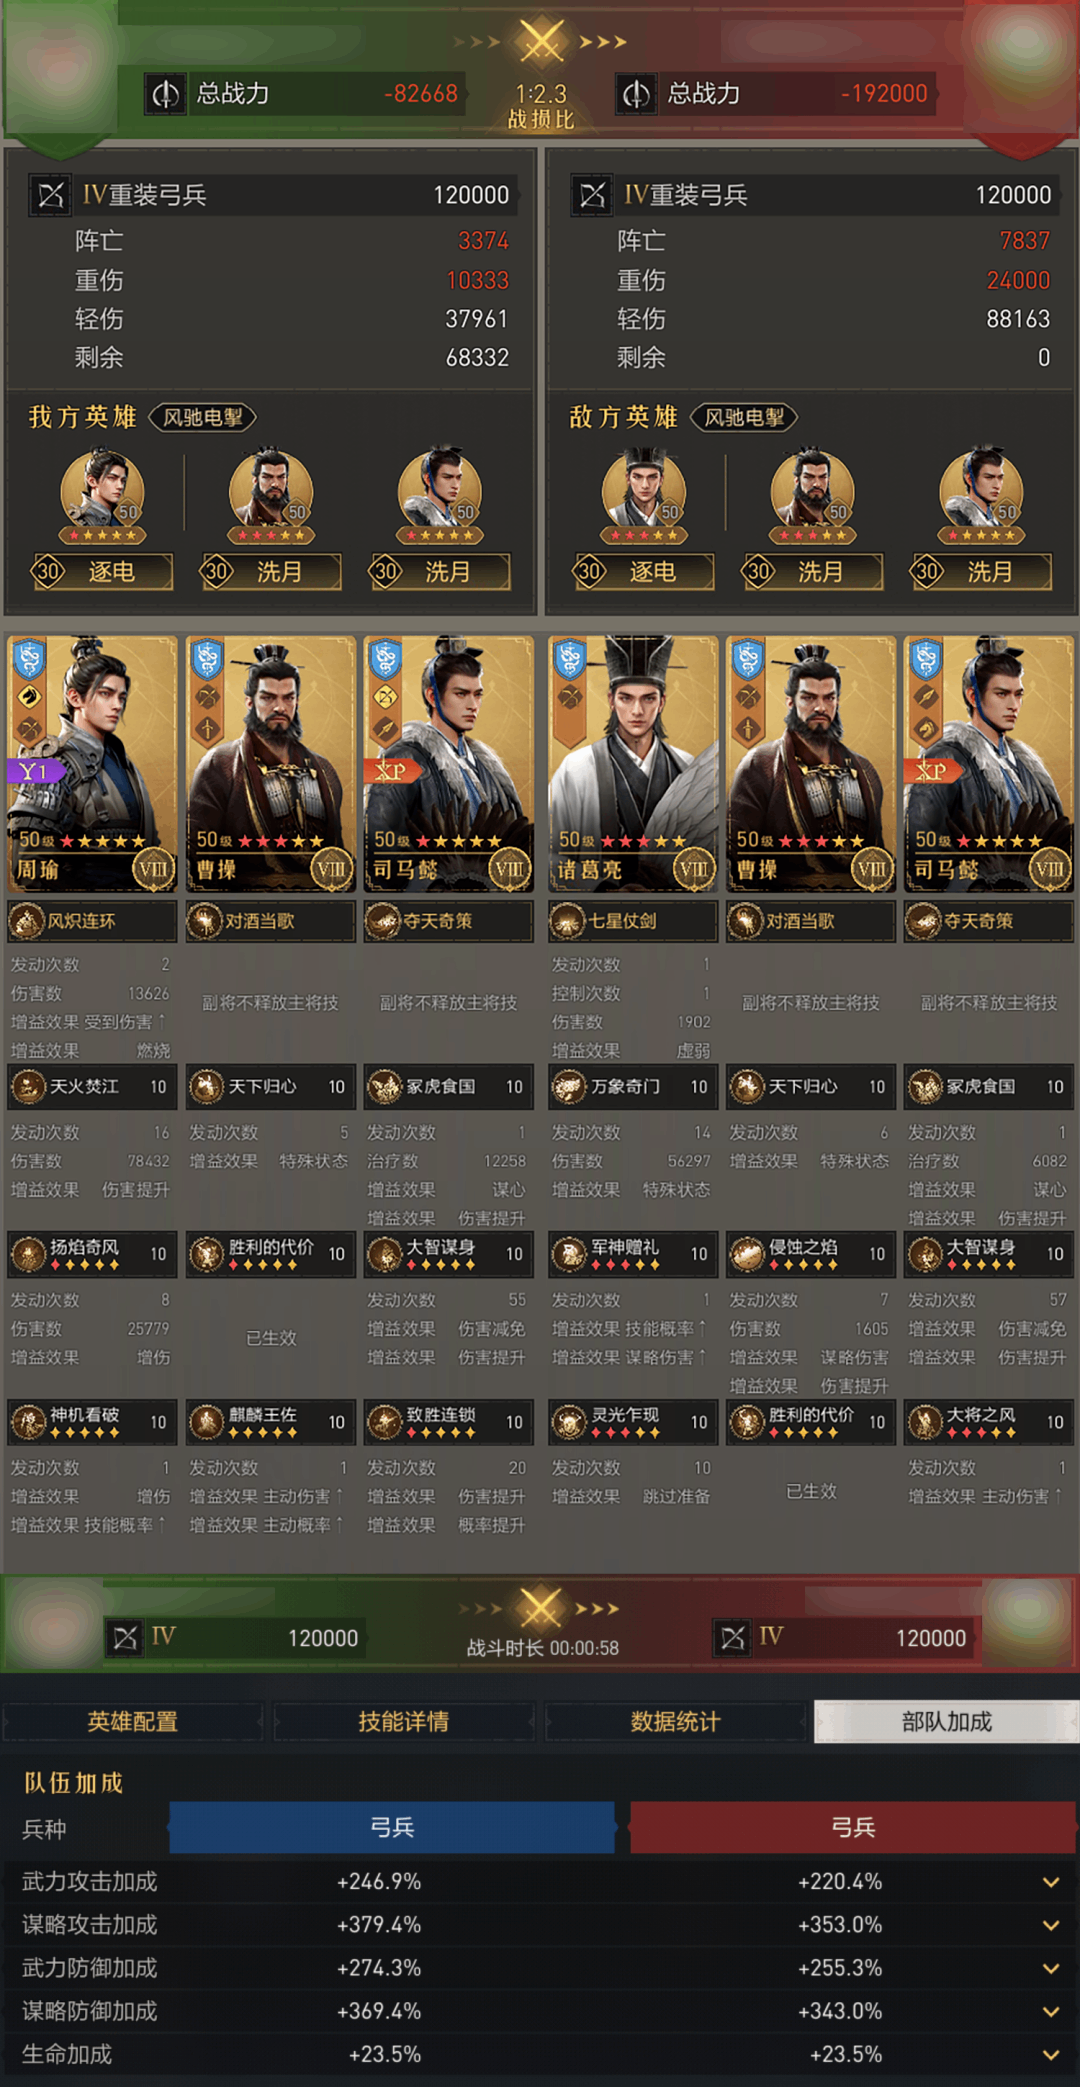
Task: Open the 军神赠礼 skill icon
Action: pos(569,1254)
